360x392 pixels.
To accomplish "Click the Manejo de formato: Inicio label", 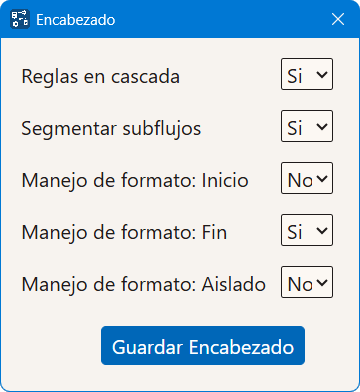I will click(135, 181).
